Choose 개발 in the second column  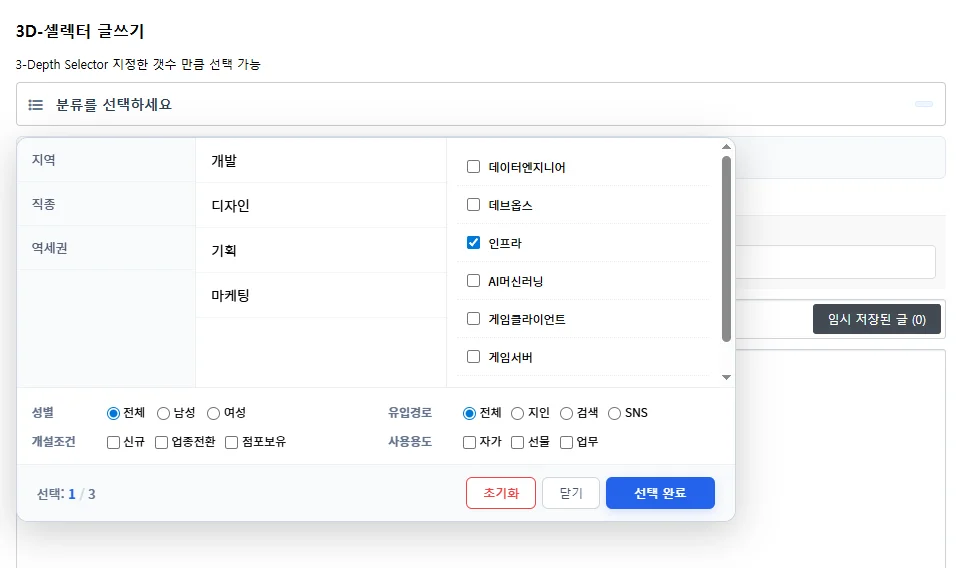[321, 160]
